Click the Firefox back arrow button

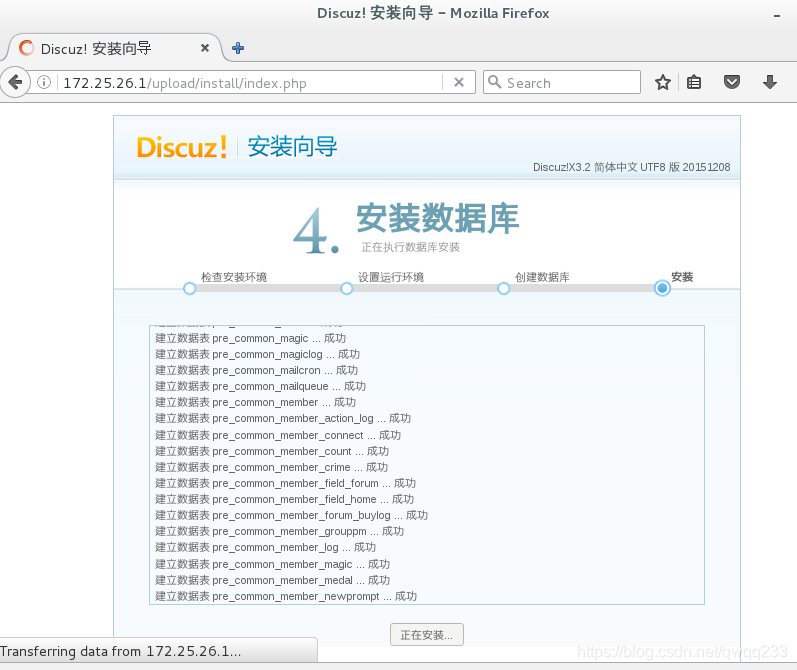coord(15,82)
